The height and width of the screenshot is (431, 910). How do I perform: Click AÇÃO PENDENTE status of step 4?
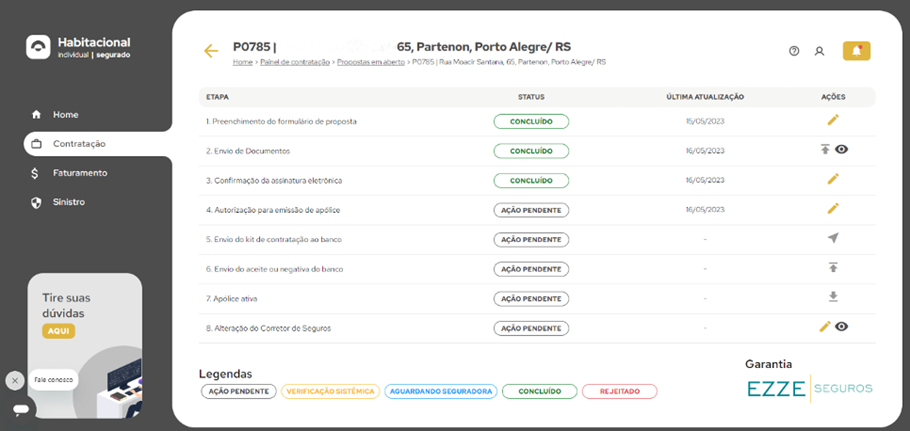tap(531, 210)
